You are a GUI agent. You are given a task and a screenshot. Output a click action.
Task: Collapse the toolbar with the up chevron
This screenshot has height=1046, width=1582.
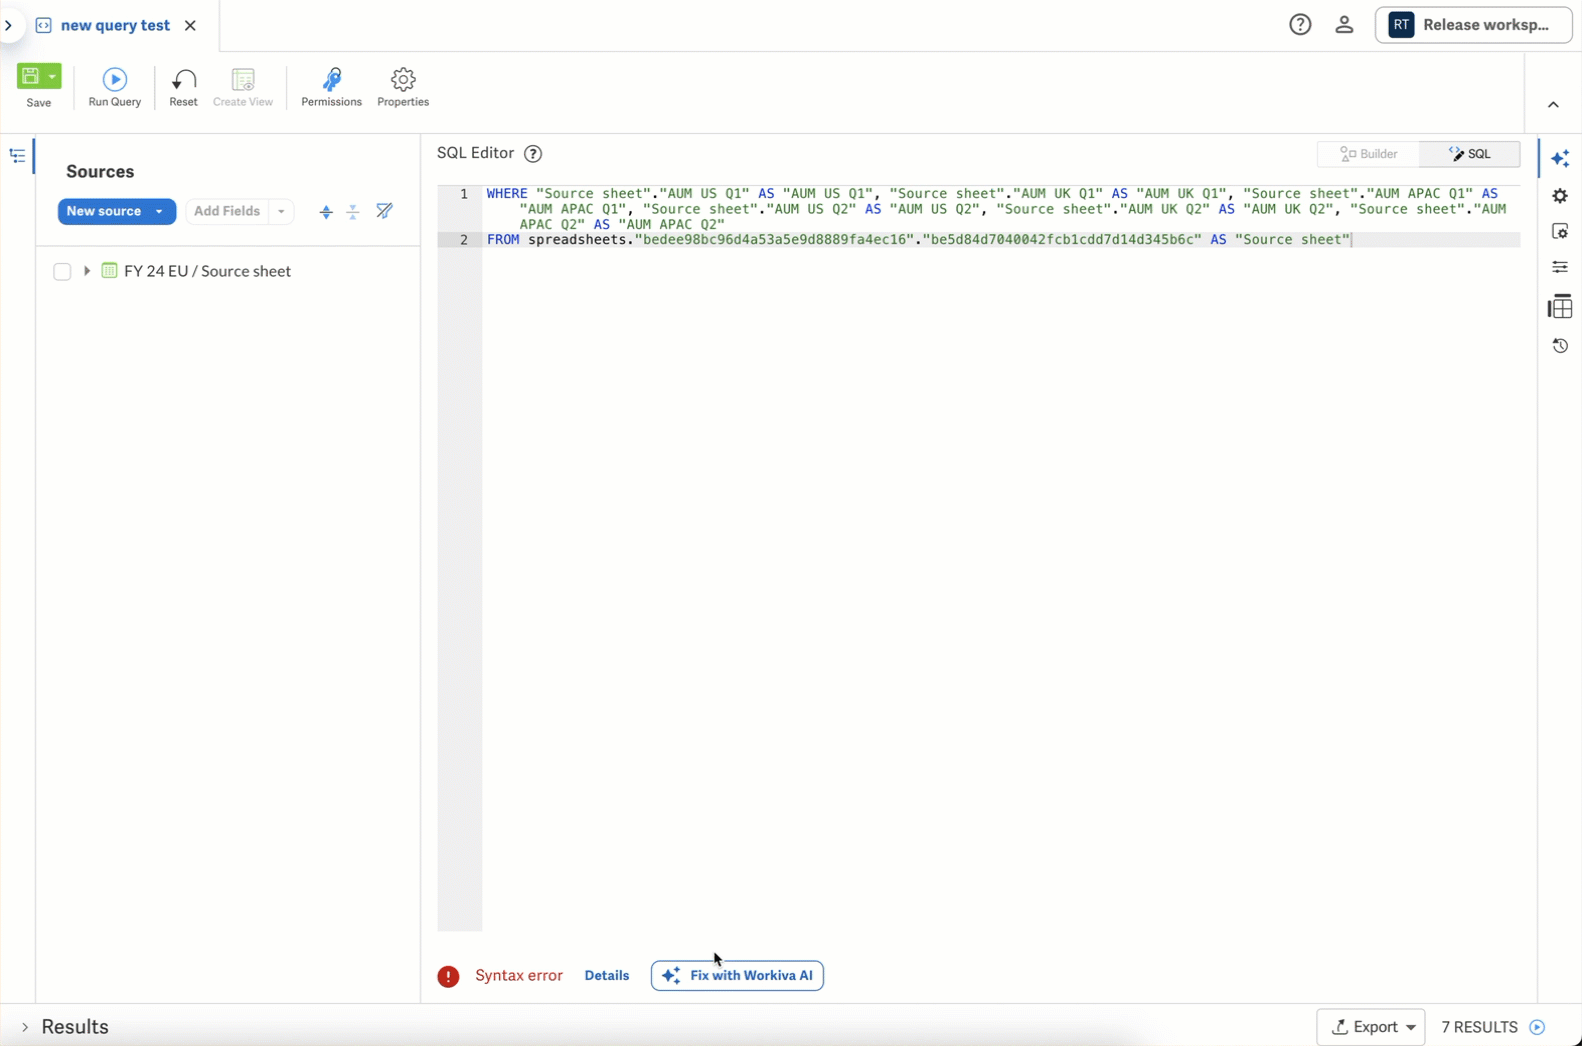(x=1553, y=105)
